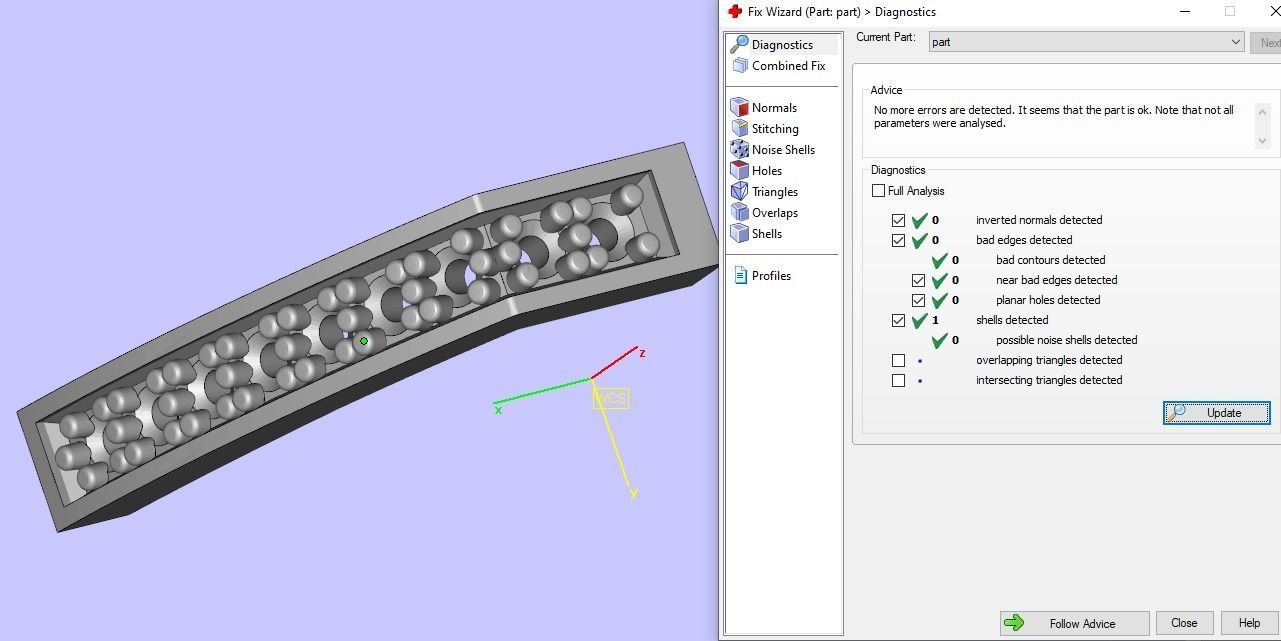Click the Update button
The image size is (1281, 641).
1217,412
